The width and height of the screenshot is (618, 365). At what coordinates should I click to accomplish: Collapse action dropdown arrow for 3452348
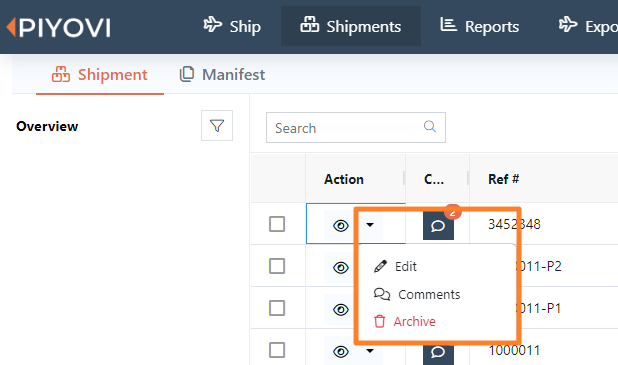coord(370,225)
